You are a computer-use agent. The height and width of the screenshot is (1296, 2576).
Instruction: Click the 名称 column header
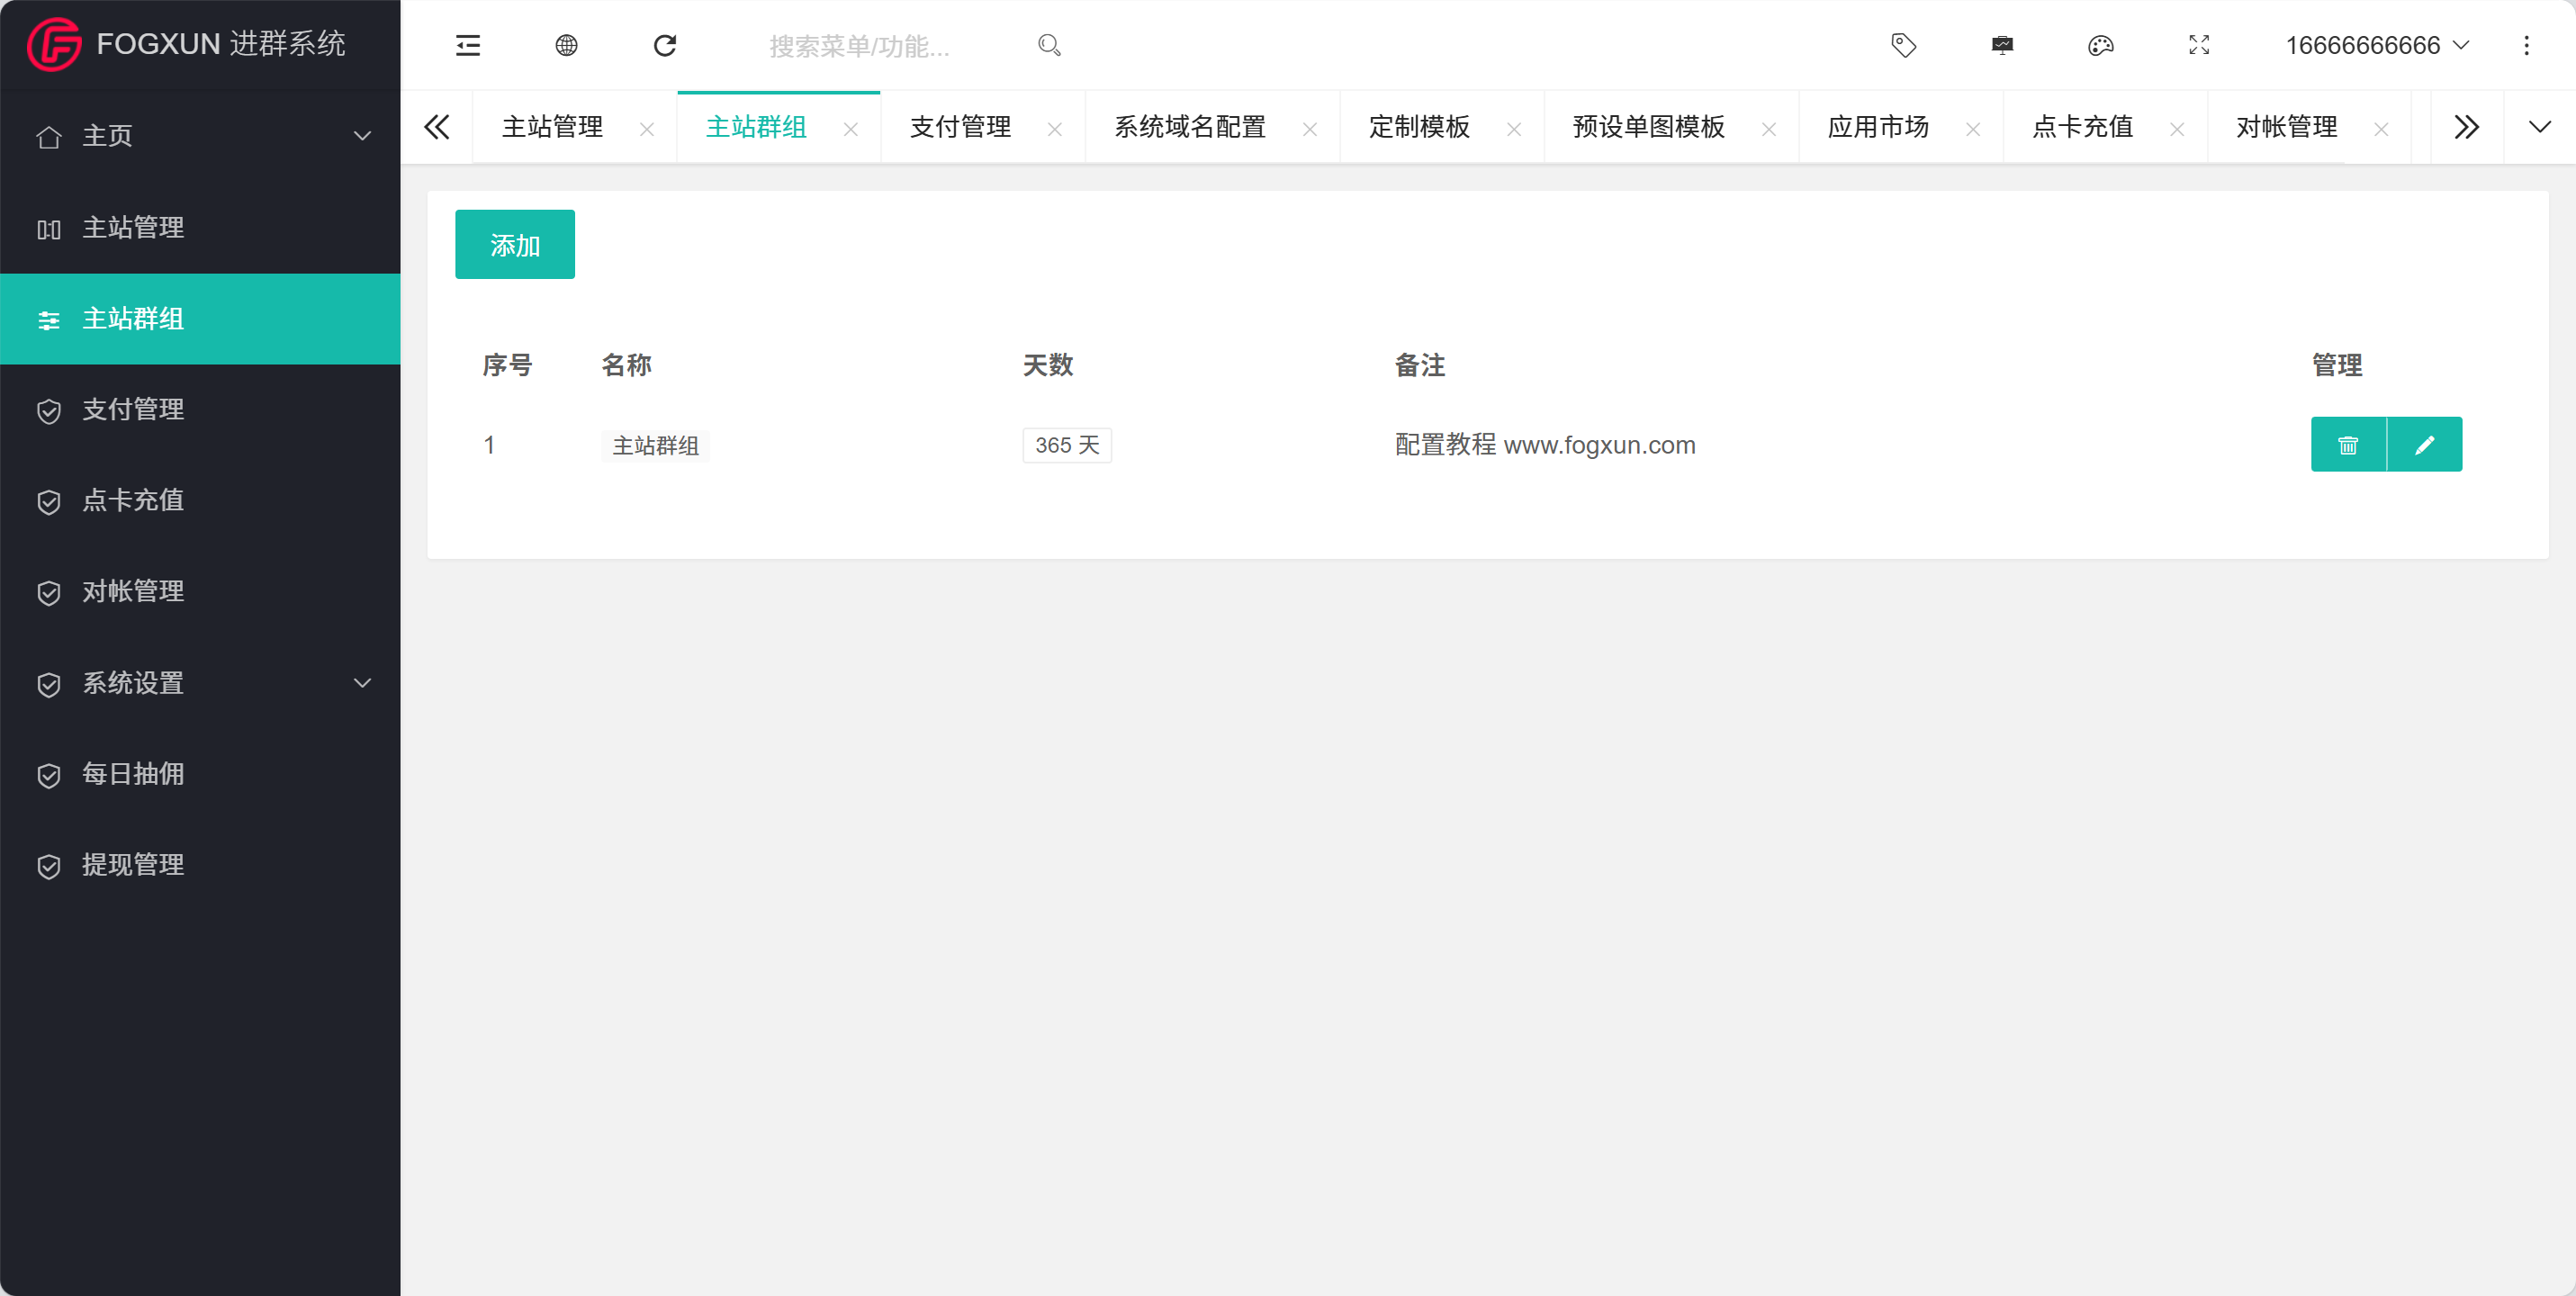pos(627,365)
